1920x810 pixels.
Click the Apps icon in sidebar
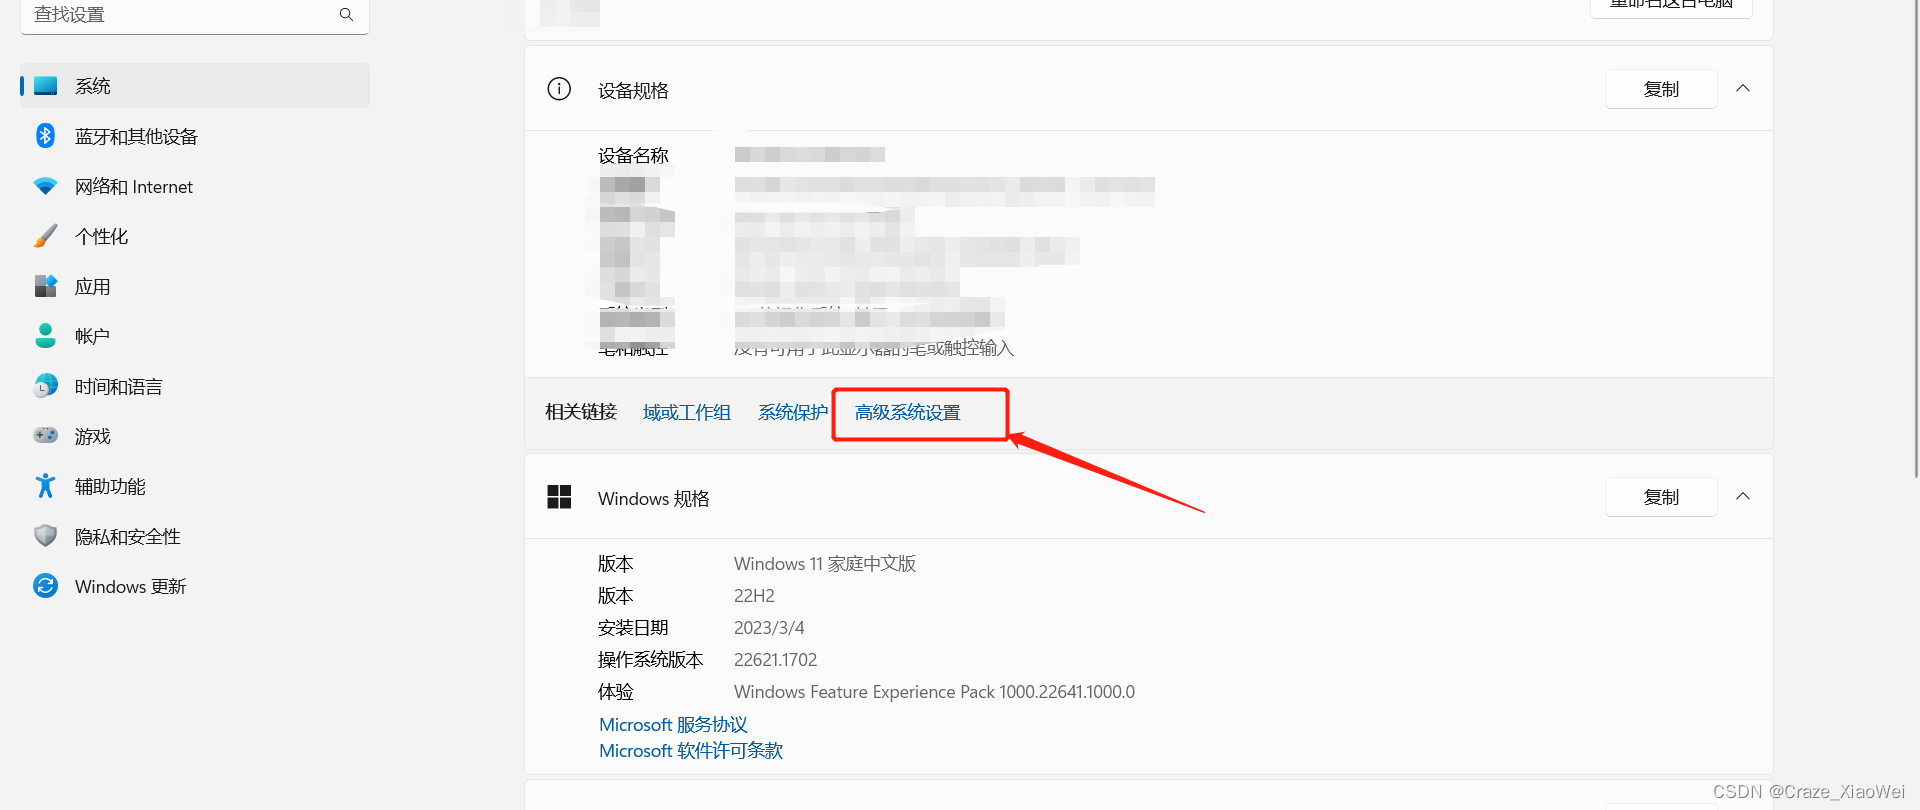tap(46, 286)
